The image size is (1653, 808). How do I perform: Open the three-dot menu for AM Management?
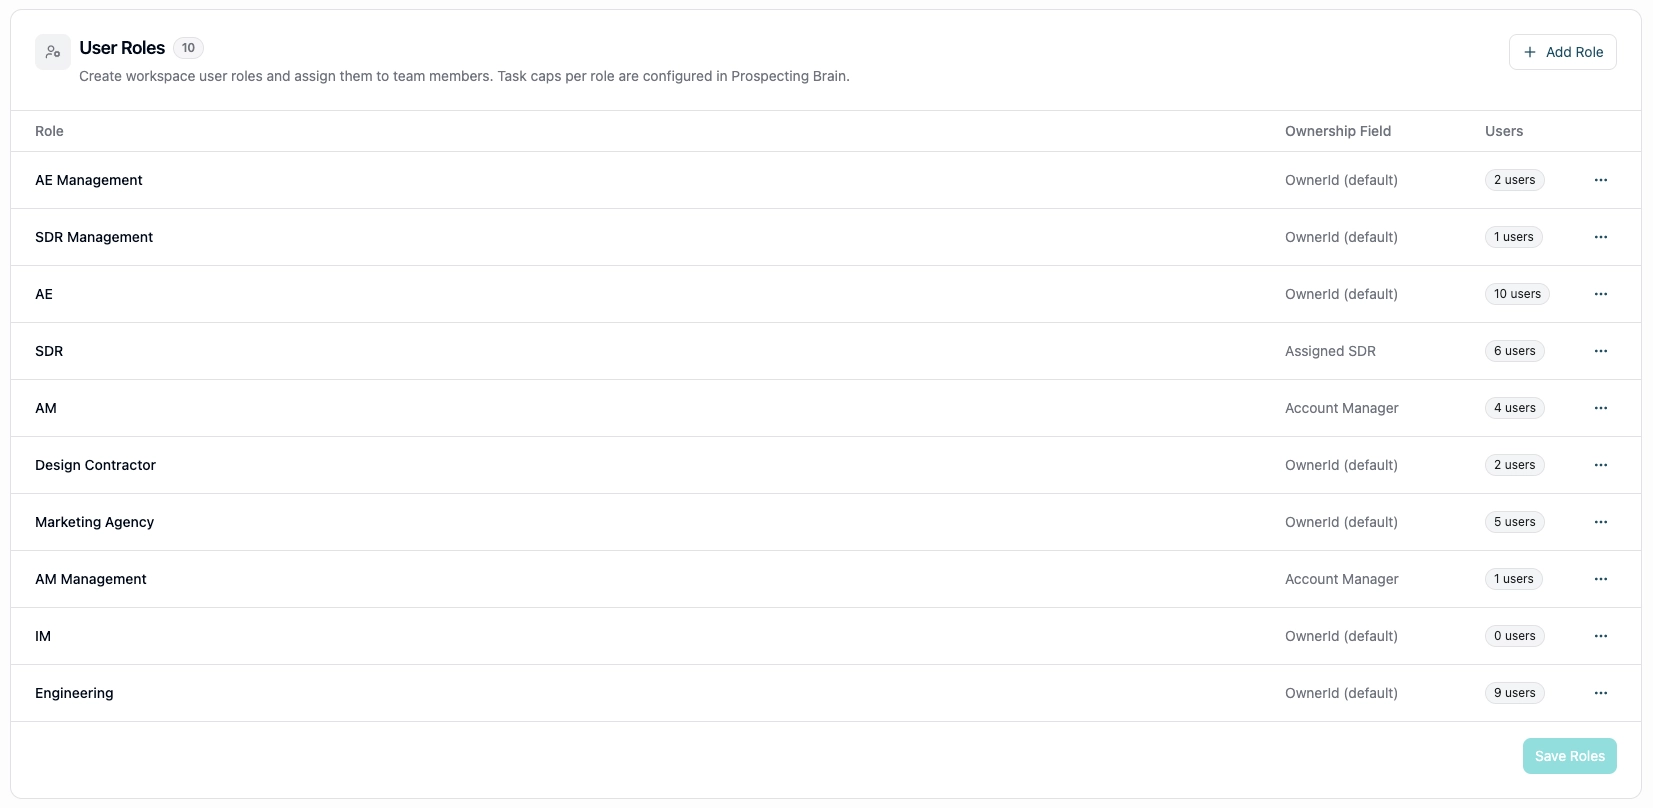point(1600,579)
